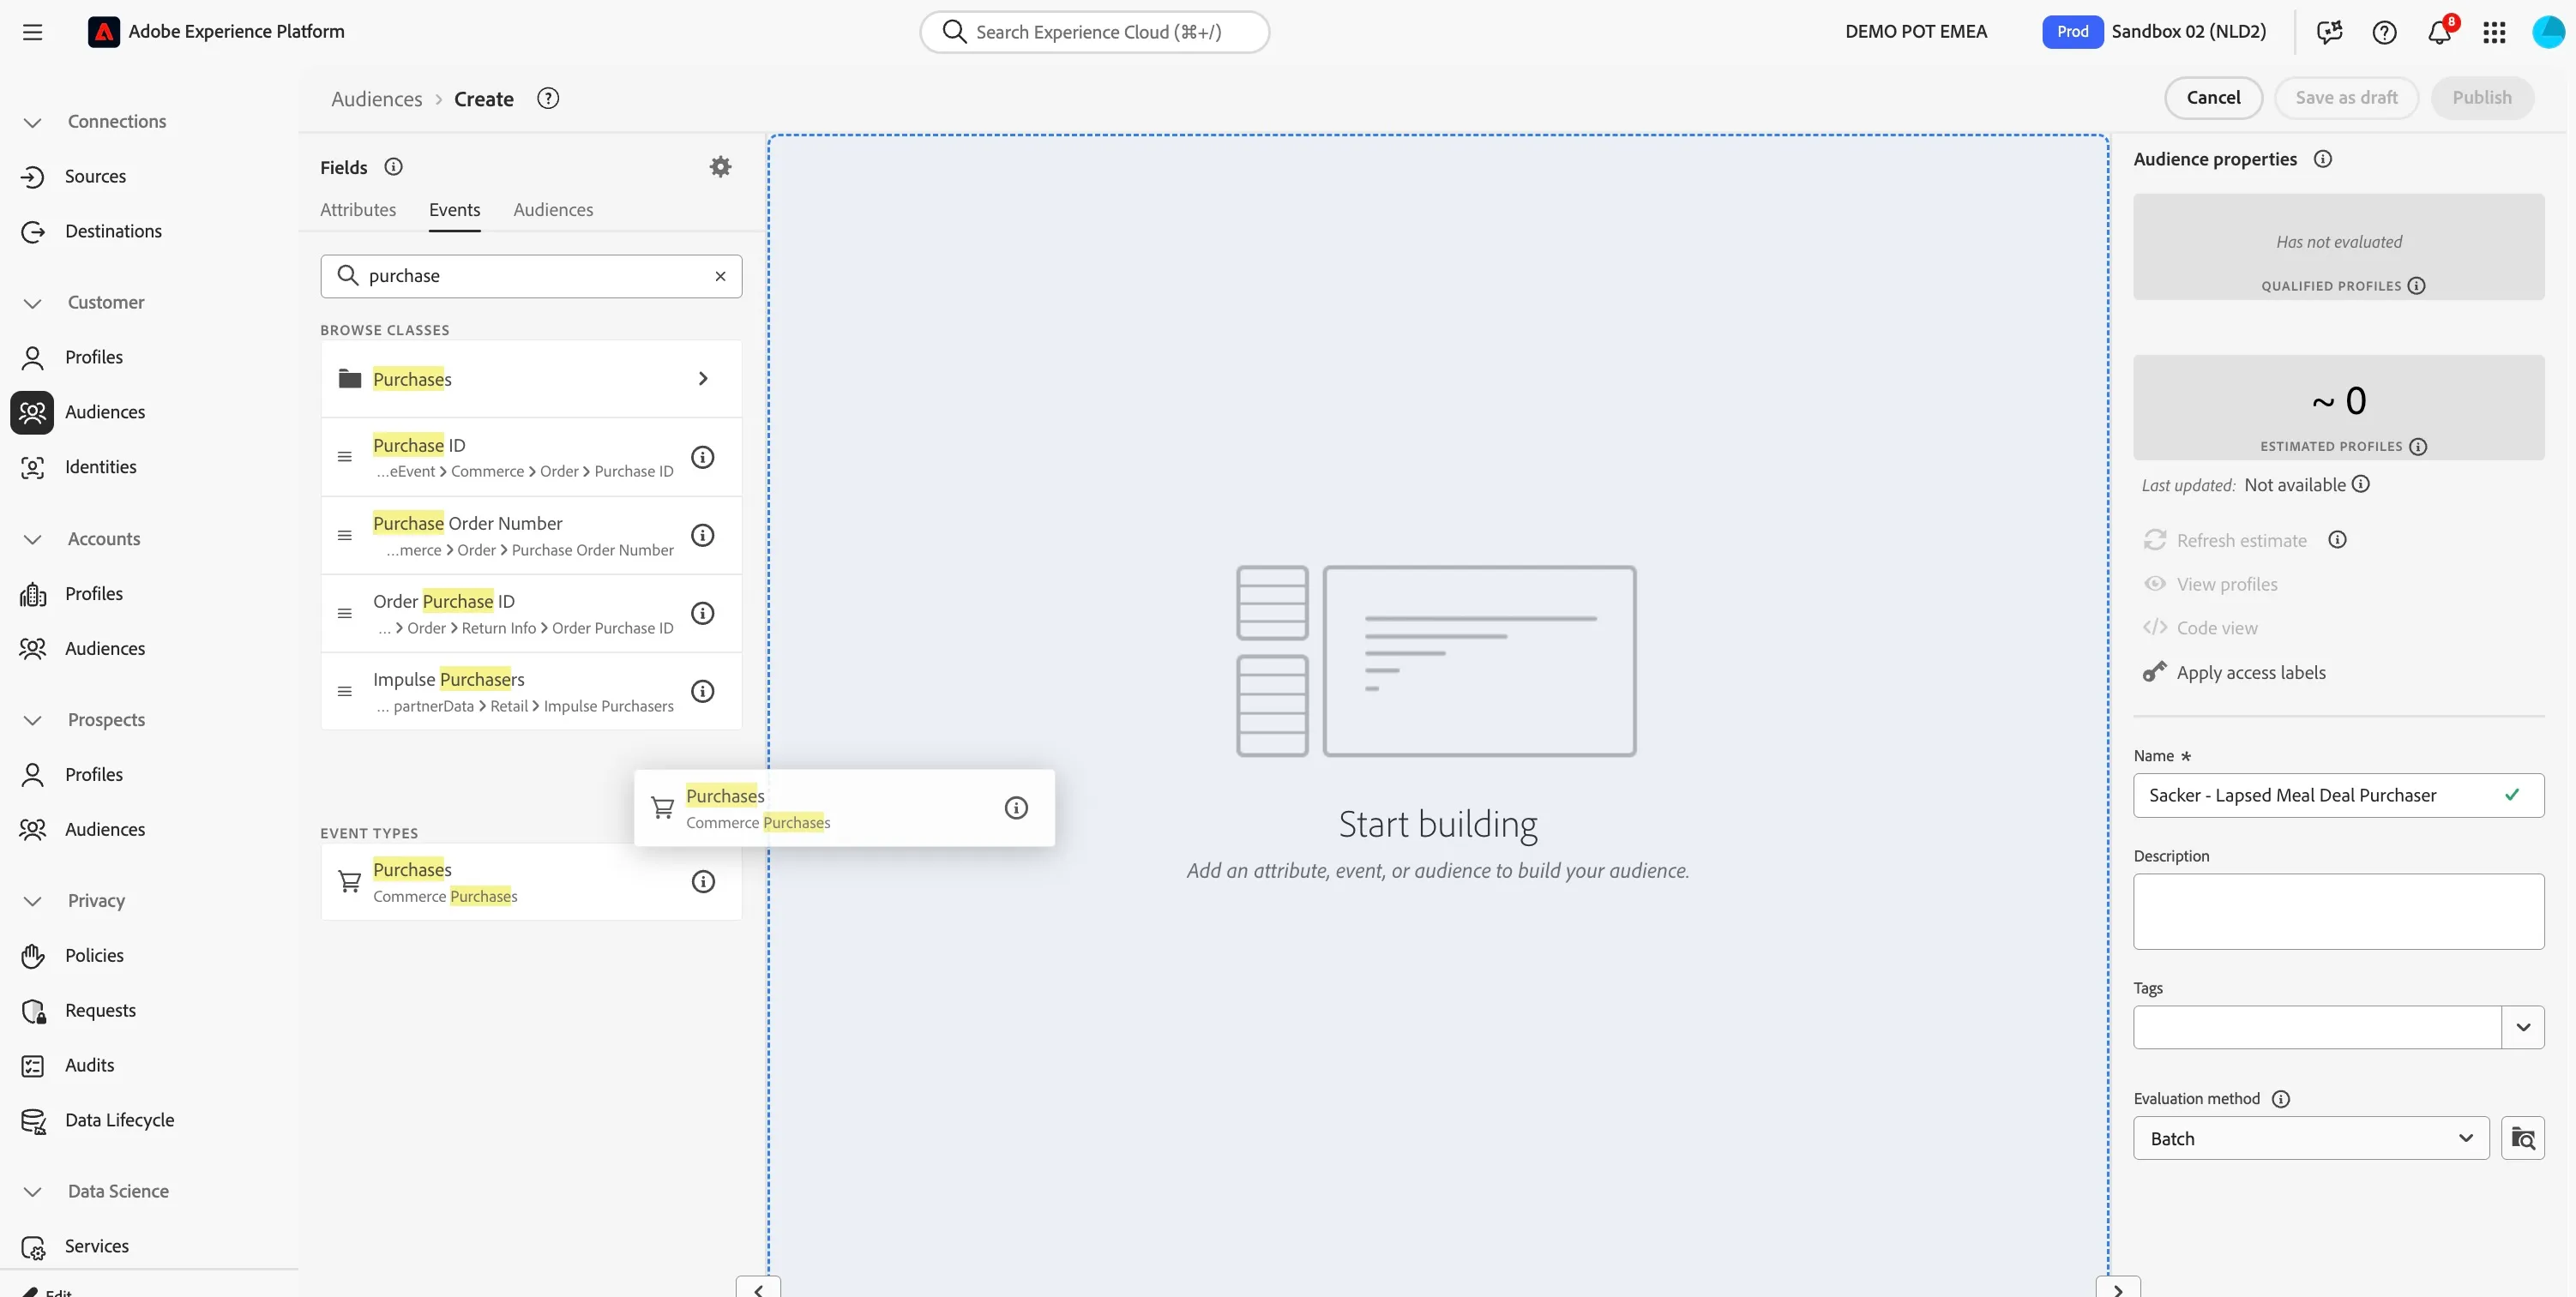Collapse the left Fields panel arrow
This screenshot has width=2576, height=1297.
pyautogui.click(x=758, y=1288)
